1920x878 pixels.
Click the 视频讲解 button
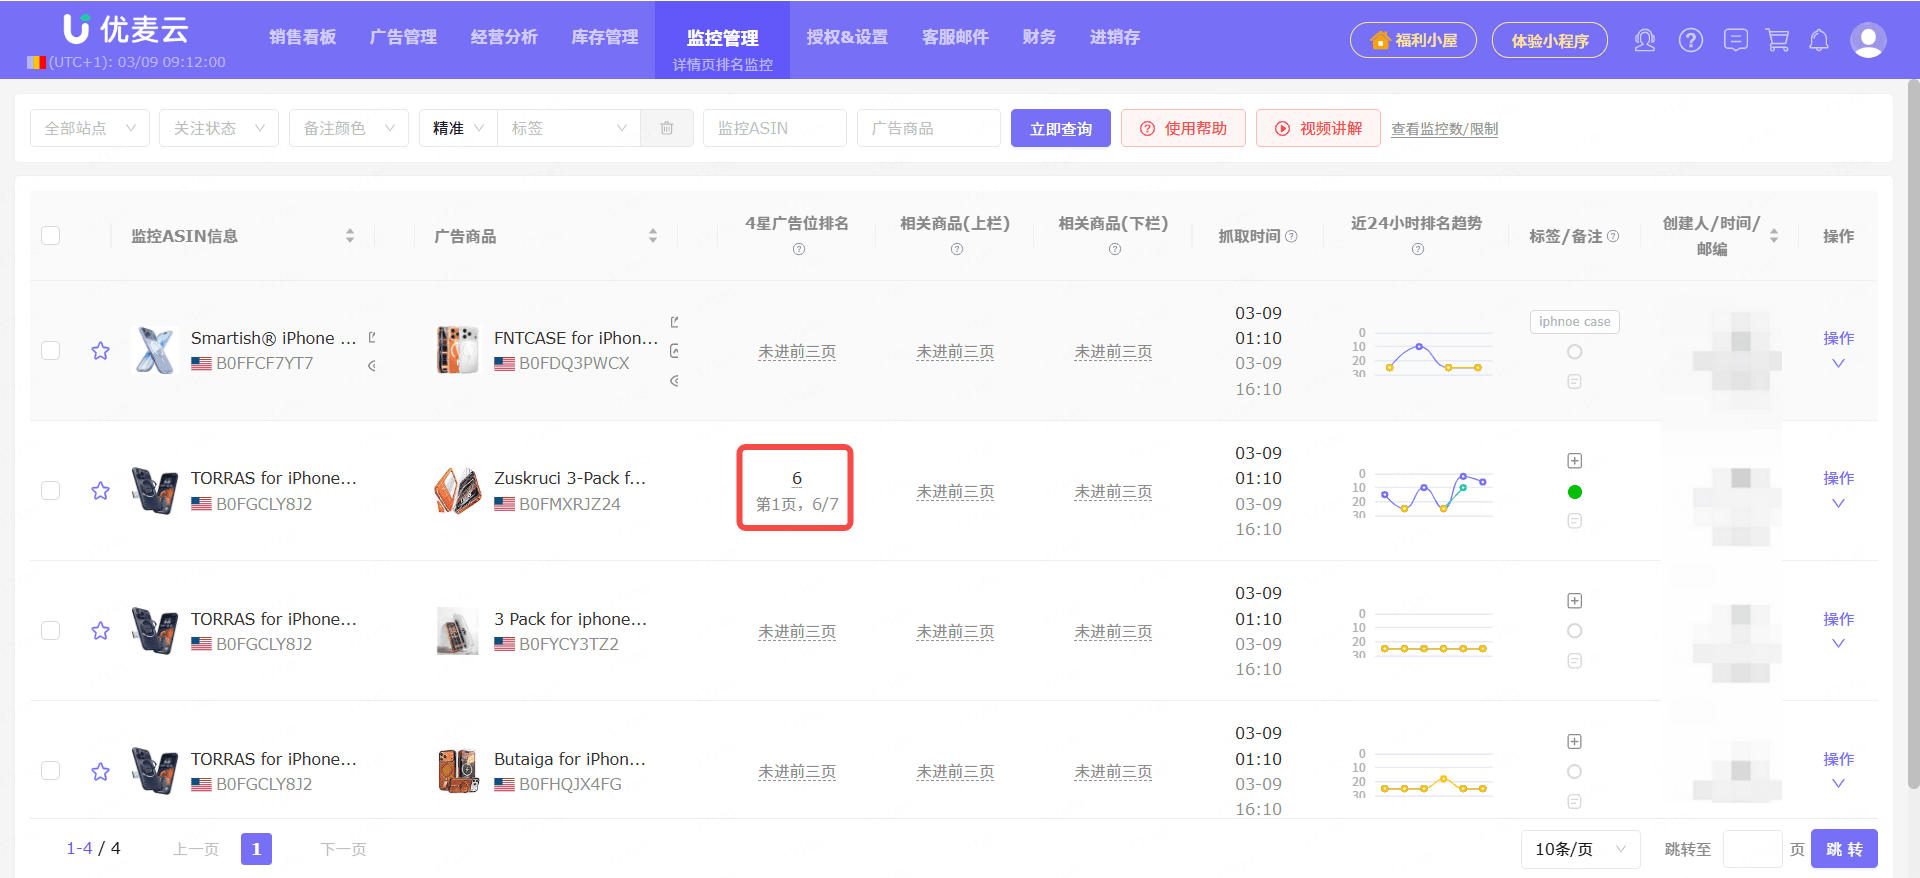pos(1318,128)
